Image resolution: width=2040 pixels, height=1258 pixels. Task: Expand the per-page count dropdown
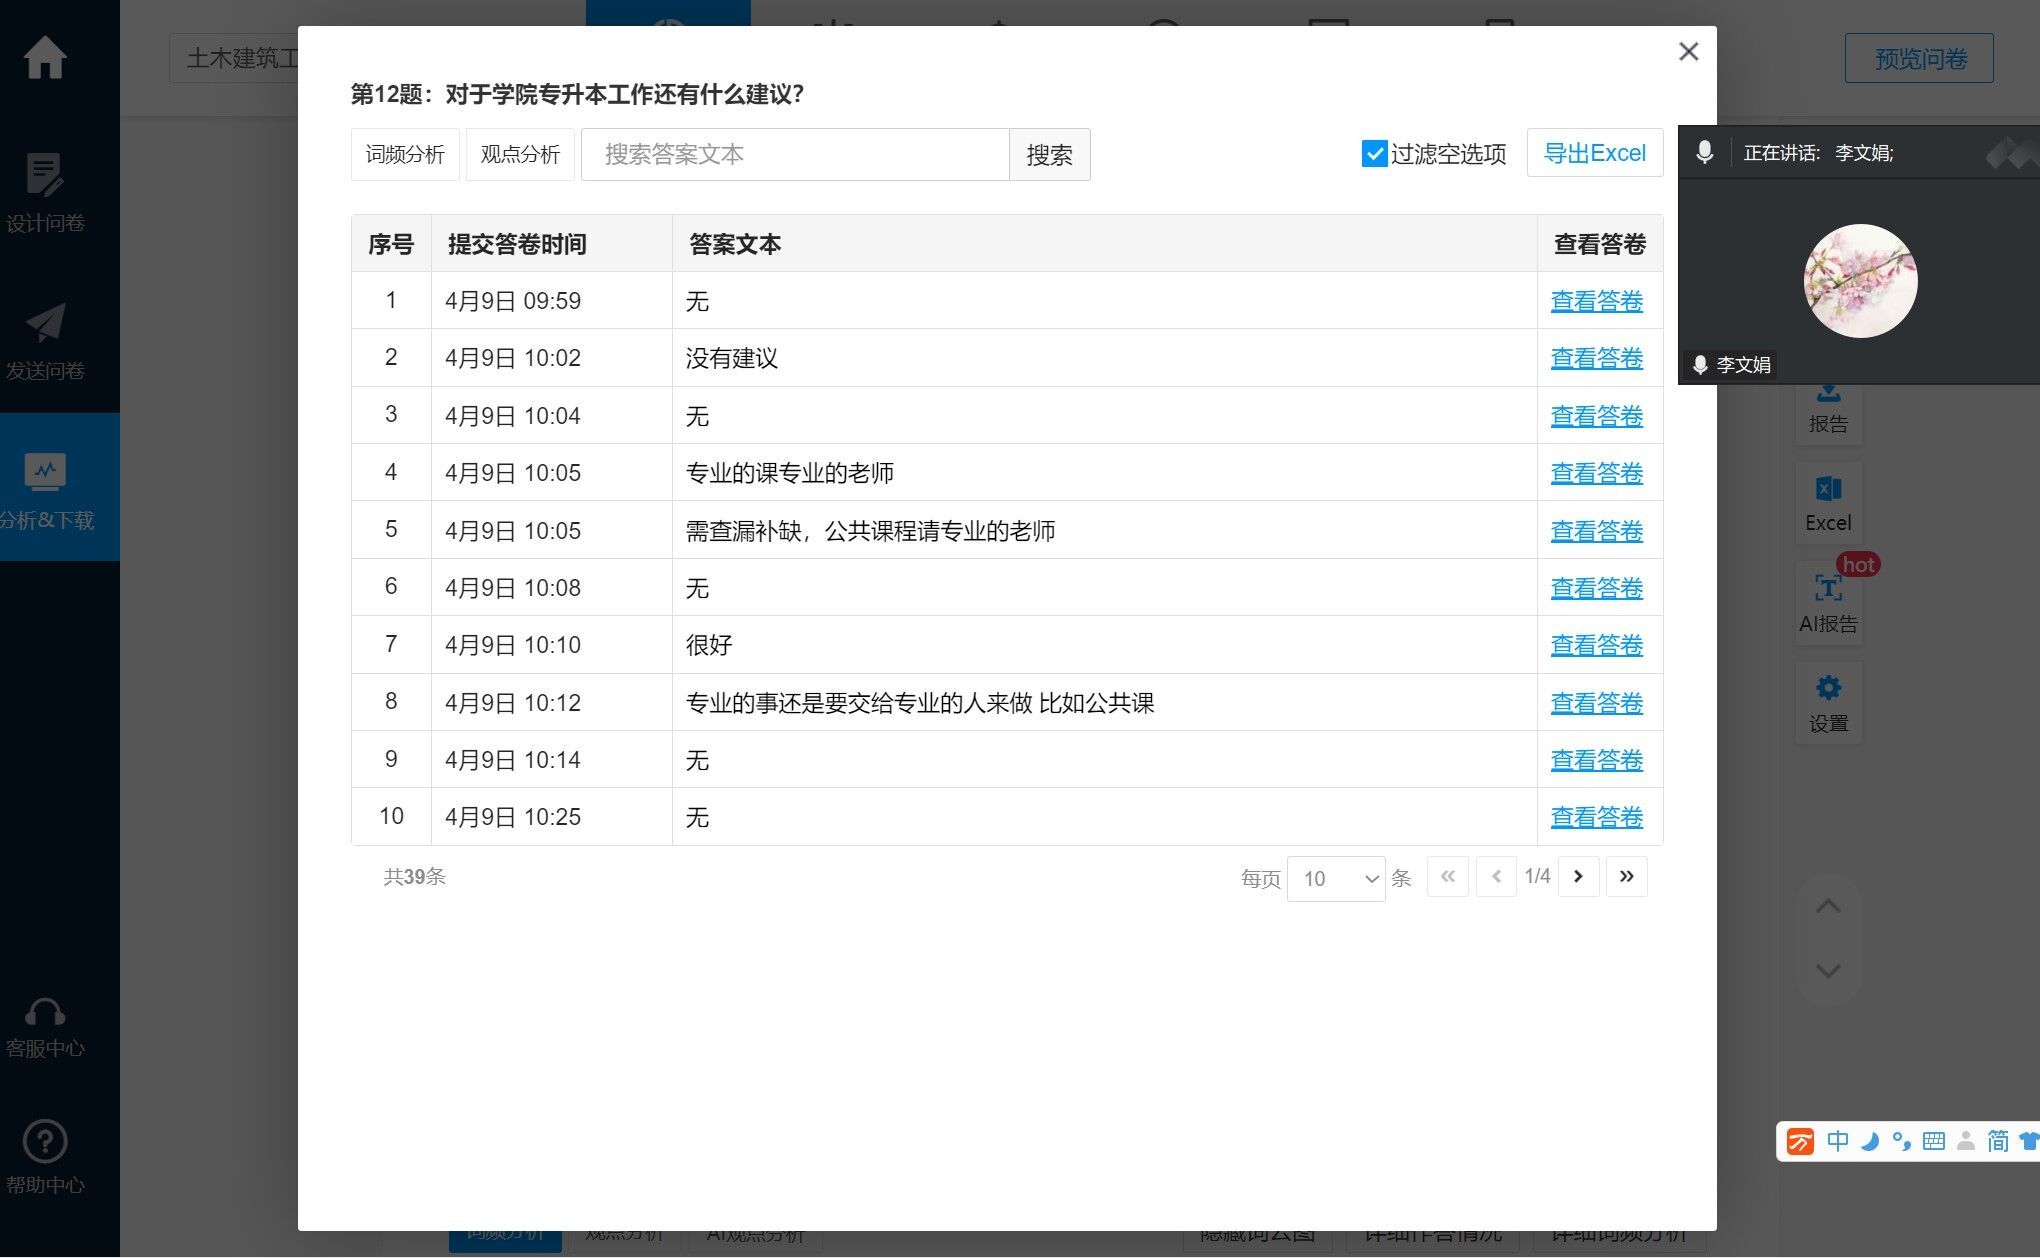[x=1335, y=878]
